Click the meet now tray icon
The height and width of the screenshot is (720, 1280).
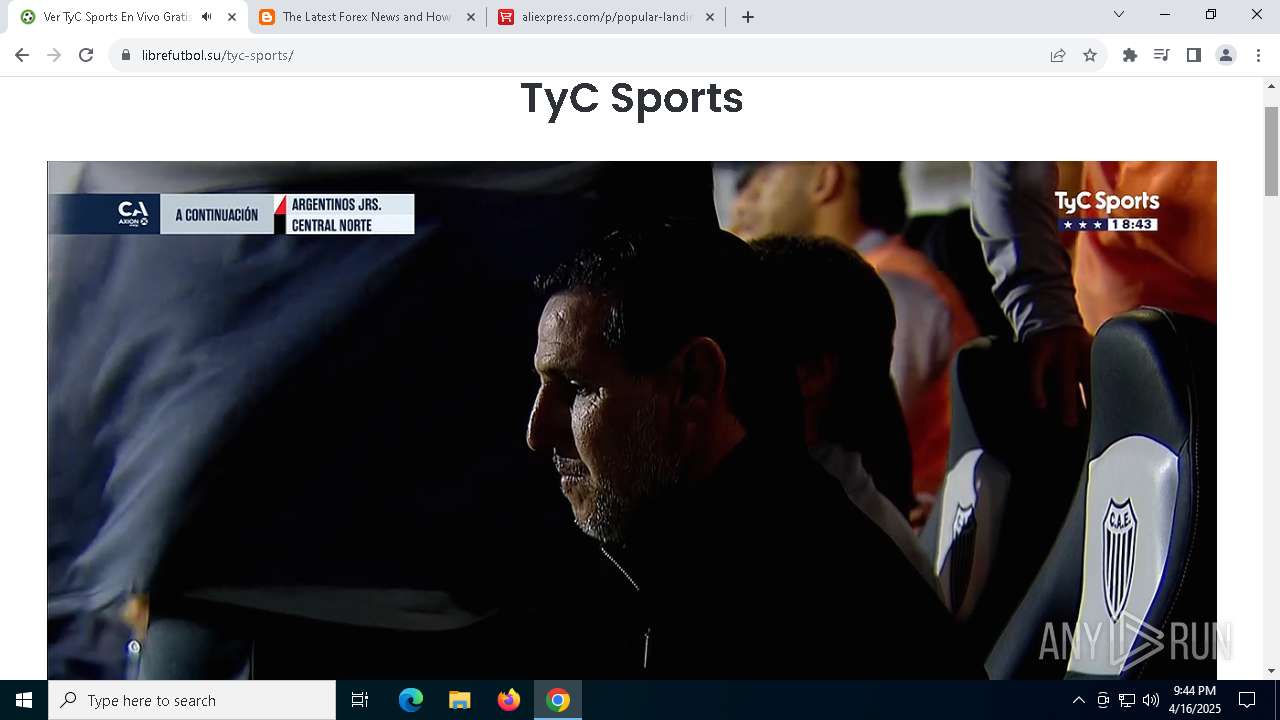pyautogui.click(x=1103, y=700)
